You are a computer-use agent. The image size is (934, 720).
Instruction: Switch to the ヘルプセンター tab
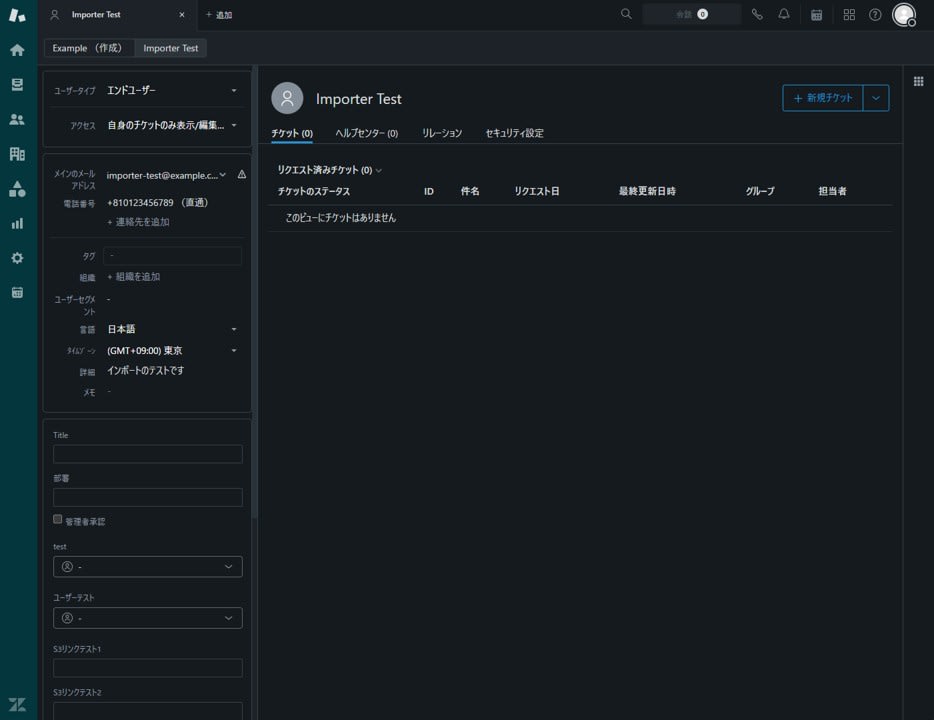(x=366, y=133)
